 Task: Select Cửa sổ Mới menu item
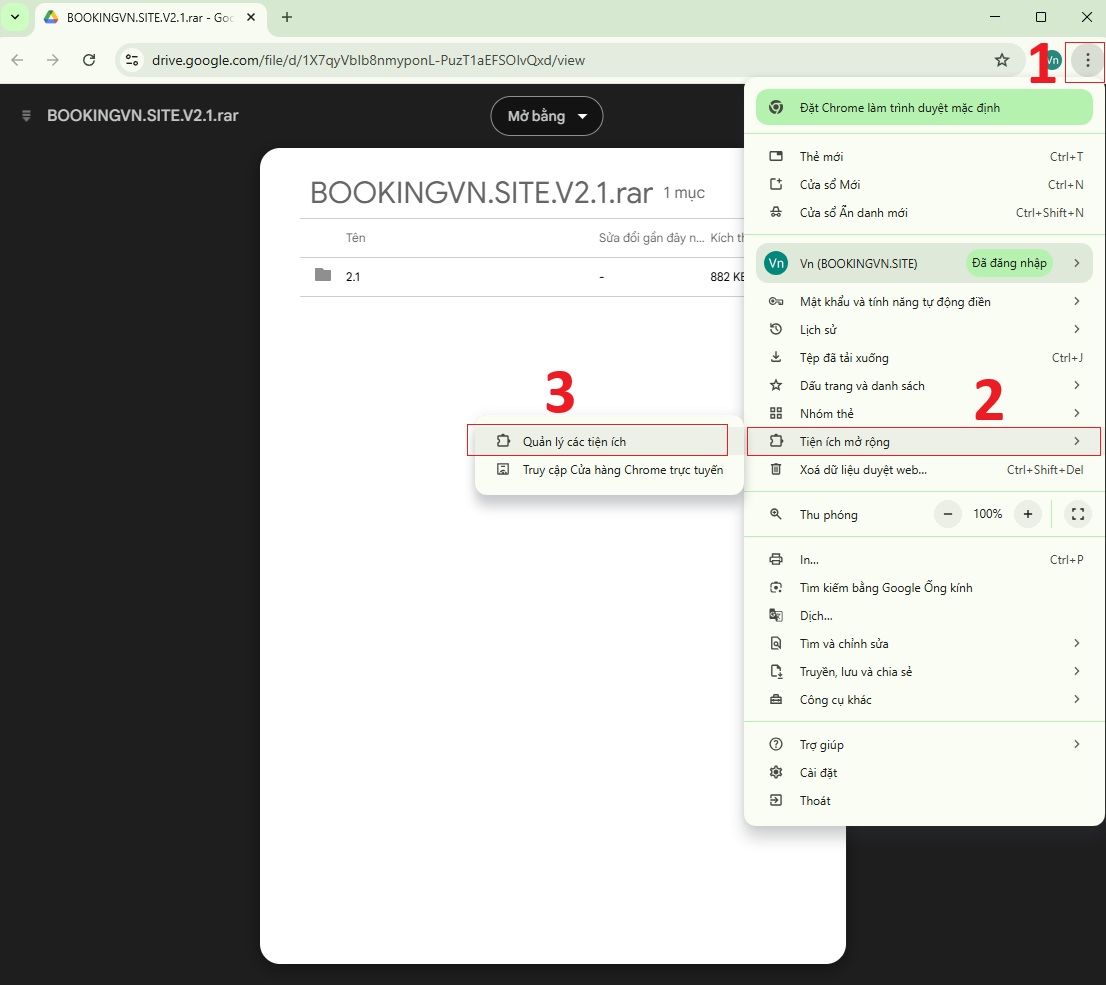click(x=925, y=185)
